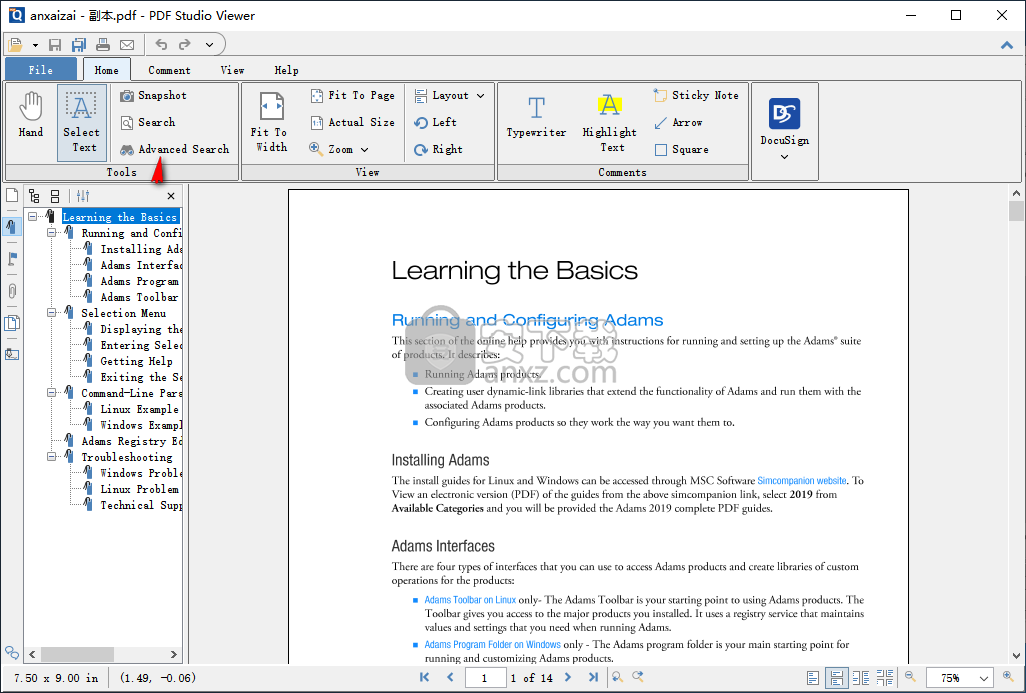Follow Adams Program Folder on Windows link

pyautogui.click(x=492, y=645)
